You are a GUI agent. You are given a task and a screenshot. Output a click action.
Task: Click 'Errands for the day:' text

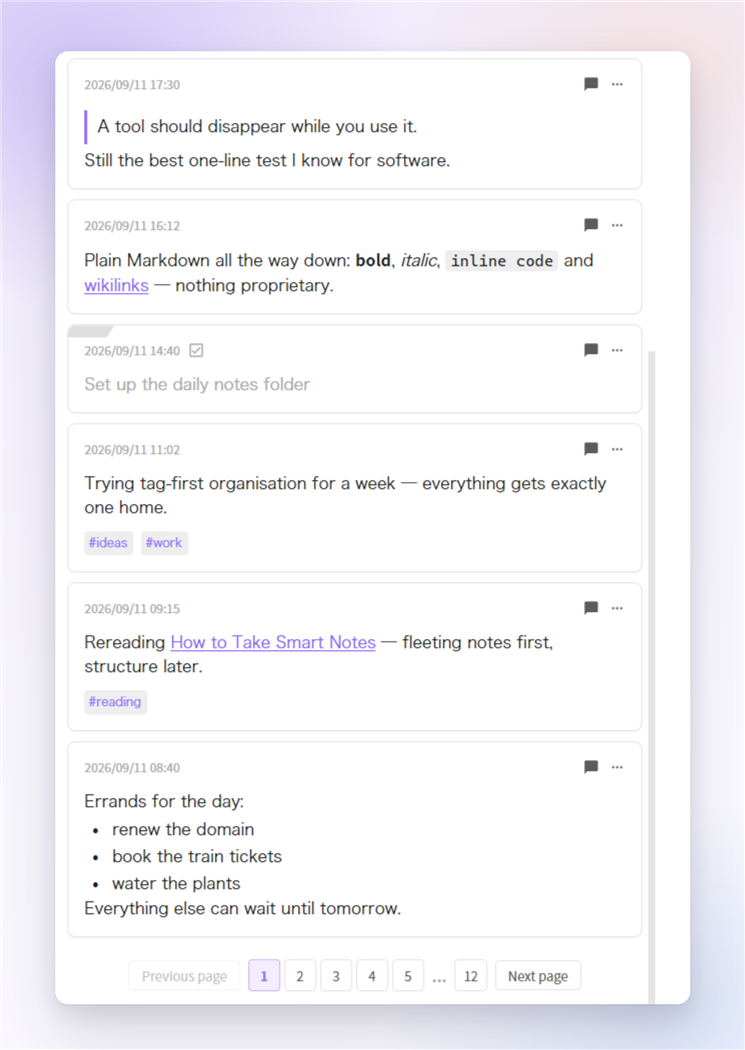coord(164,802)
